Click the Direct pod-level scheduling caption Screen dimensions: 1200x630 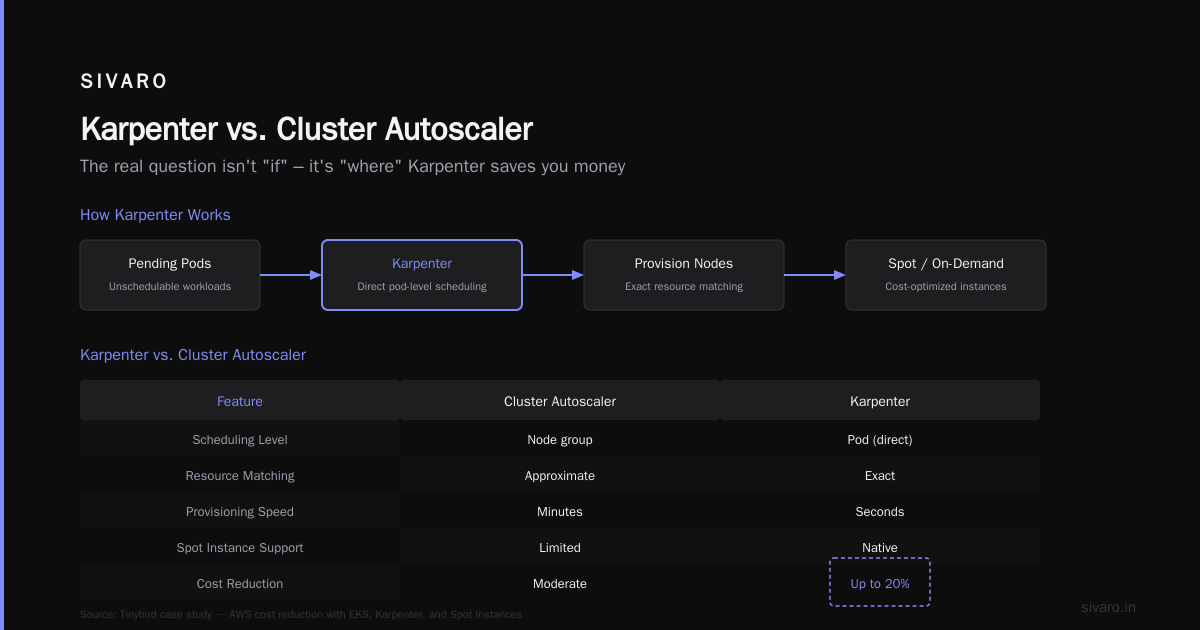point(422,286)
